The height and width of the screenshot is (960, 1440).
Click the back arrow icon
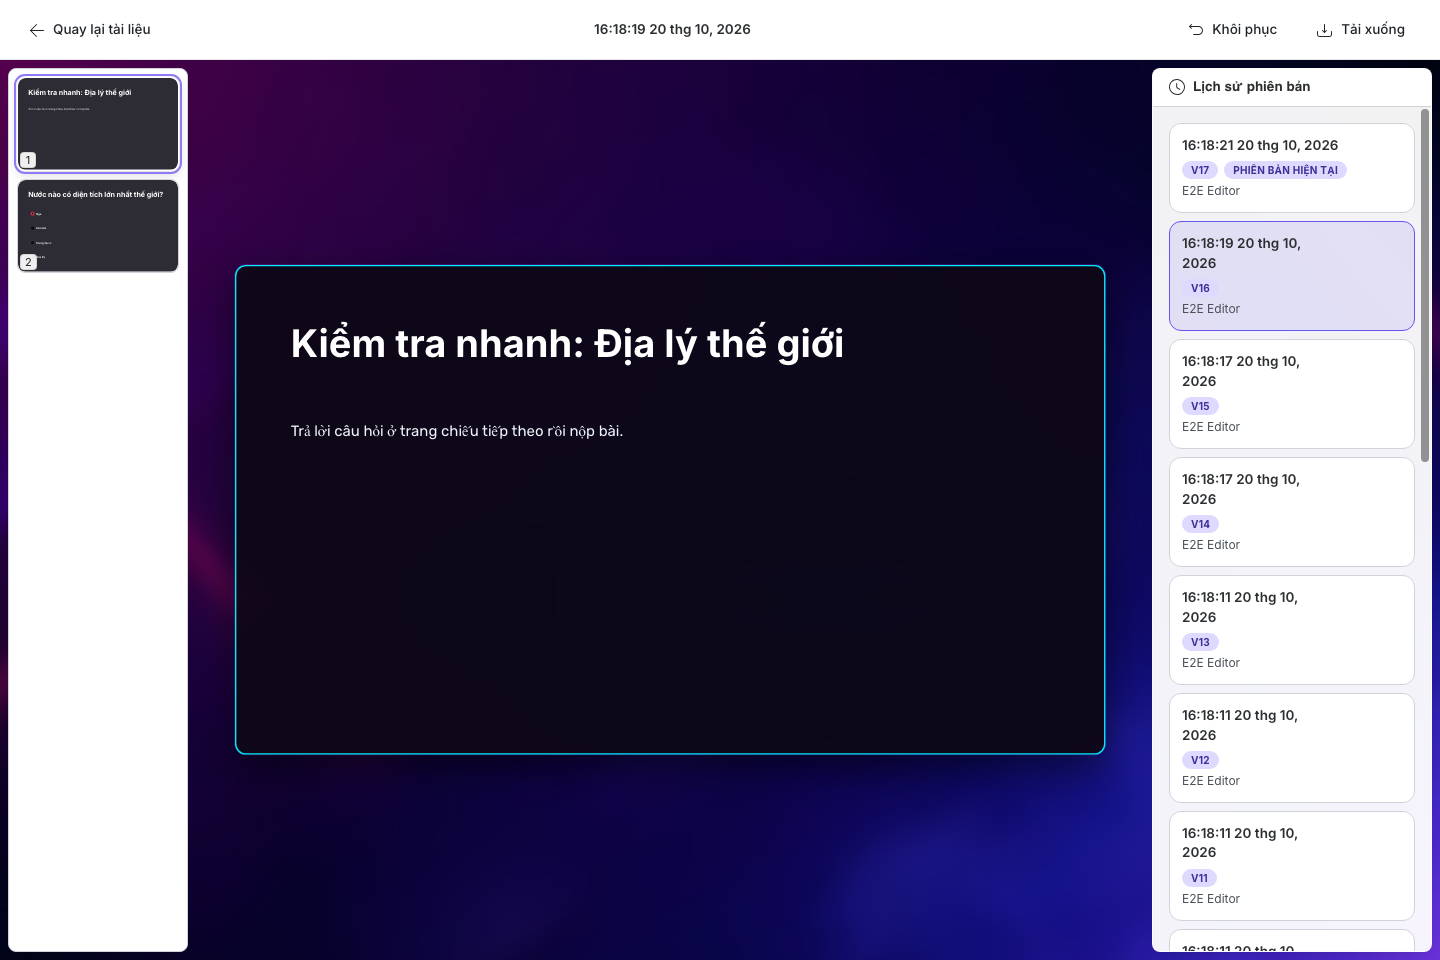click(37, 30)
